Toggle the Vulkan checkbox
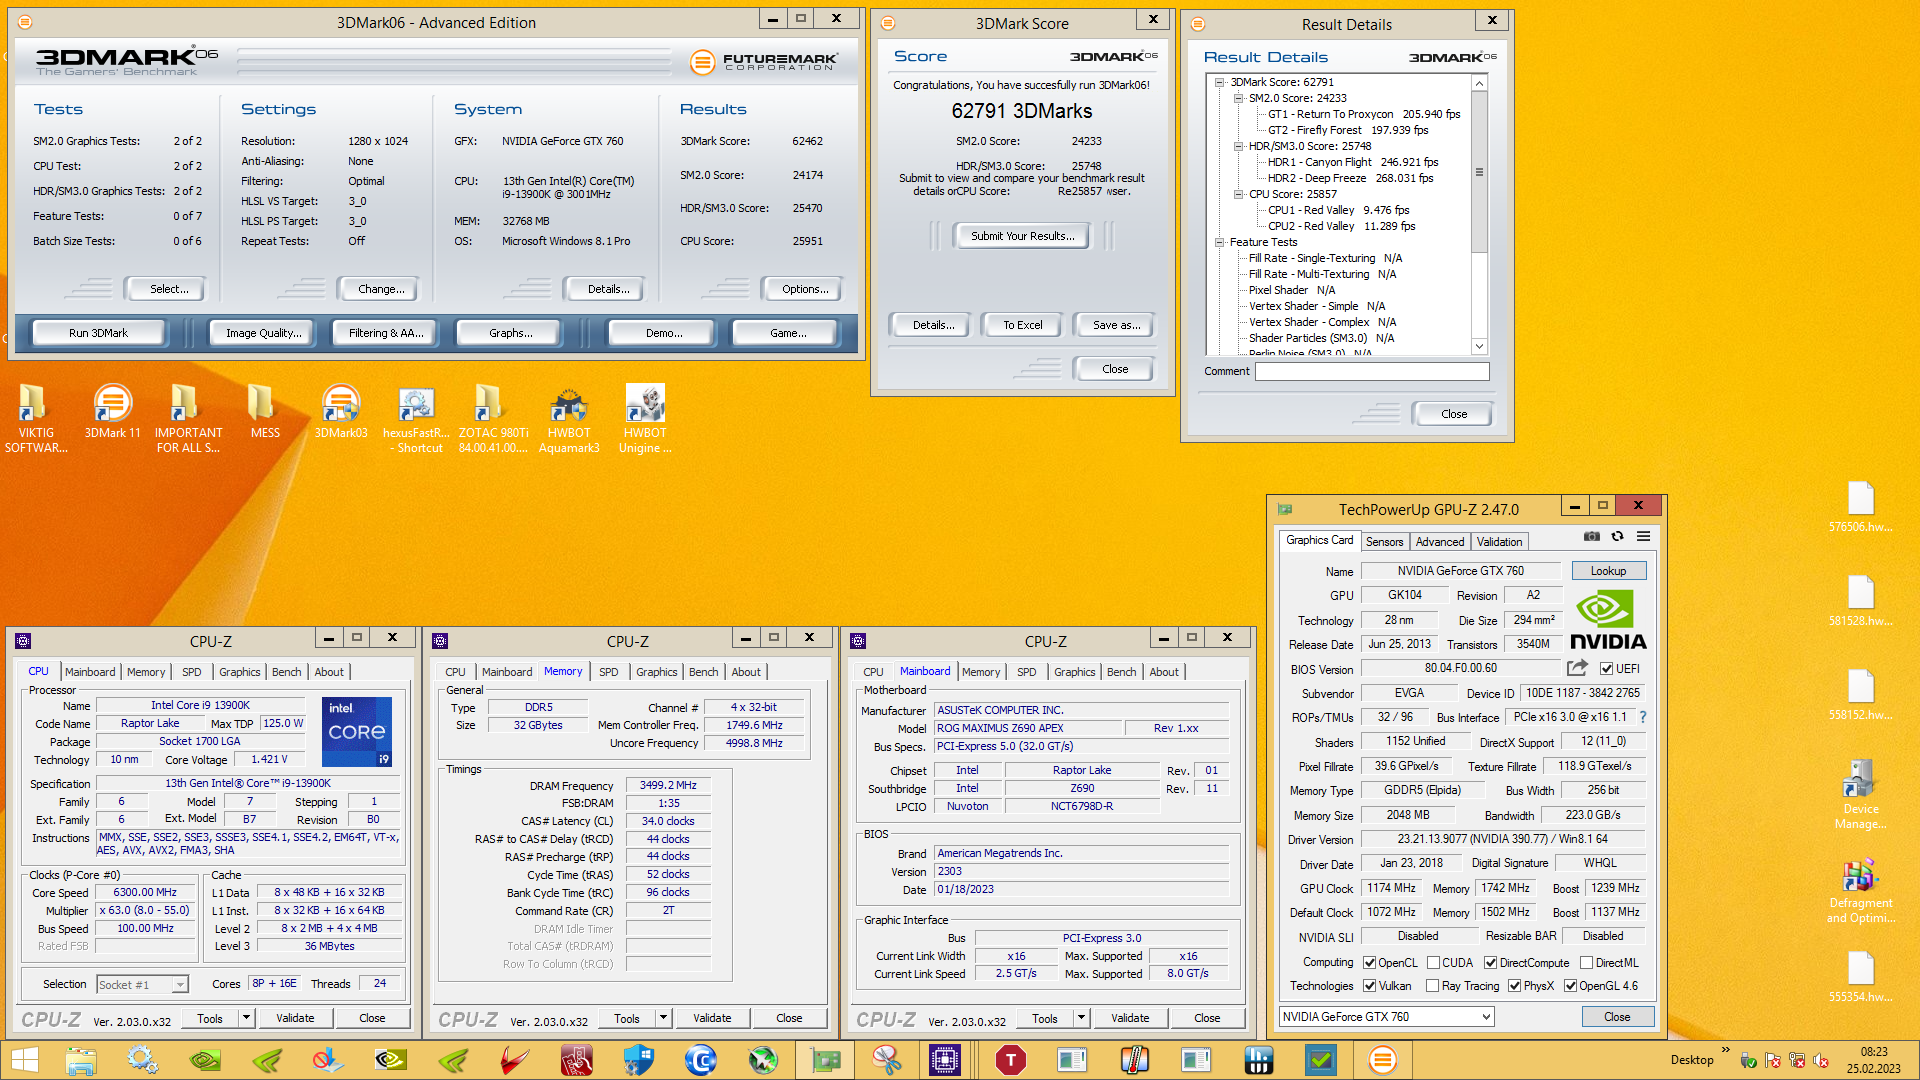The image size is (1920, 1080). 1370,986
